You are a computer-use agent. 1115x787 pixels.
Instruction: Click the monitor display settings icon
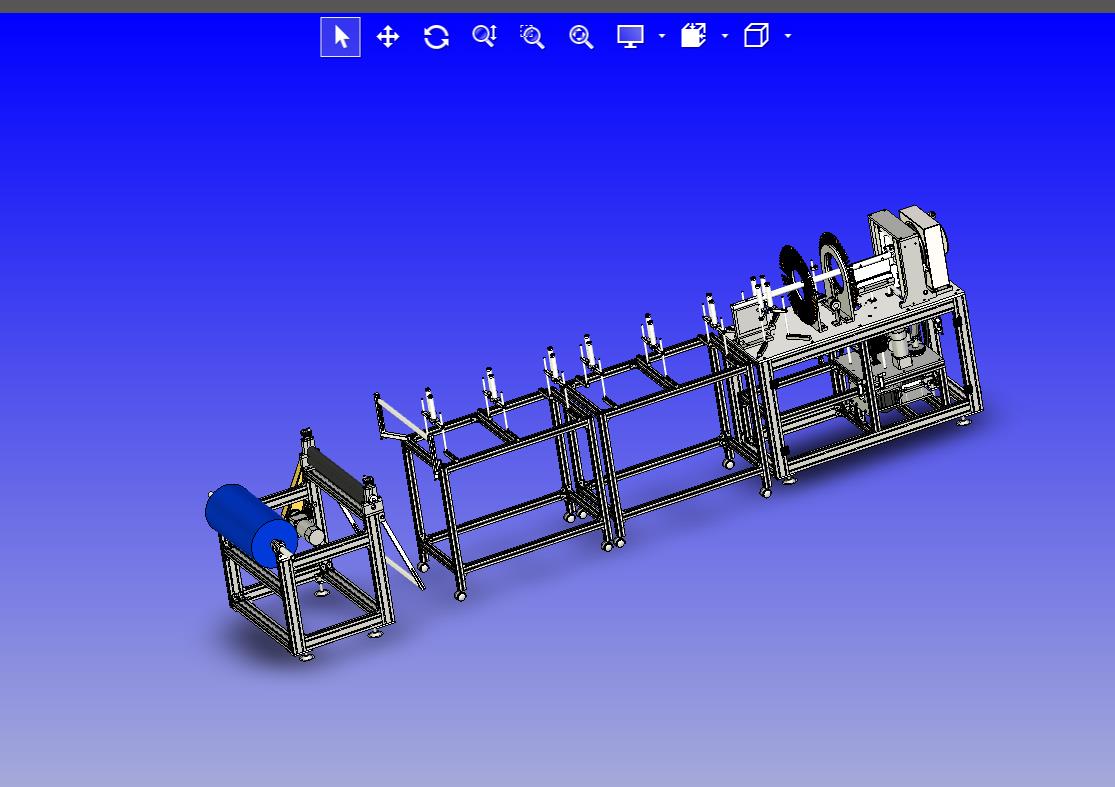pyautogui.click(x=630, y=36)
